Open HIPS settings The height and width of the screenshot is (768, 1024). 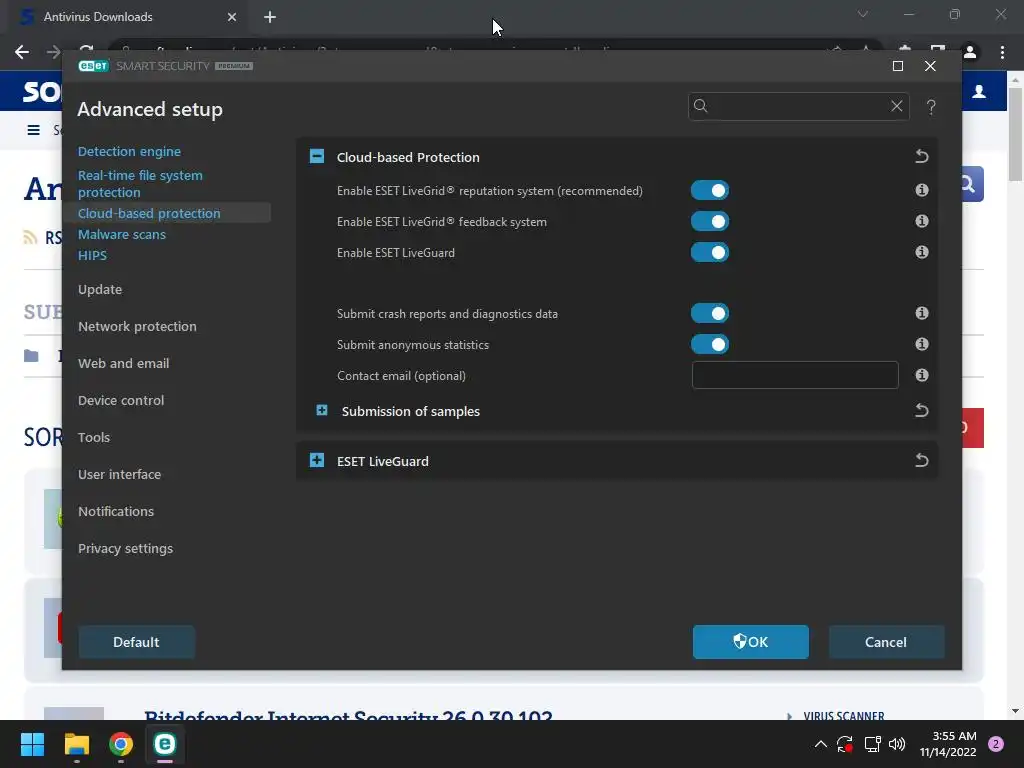[x=92, y=255]
